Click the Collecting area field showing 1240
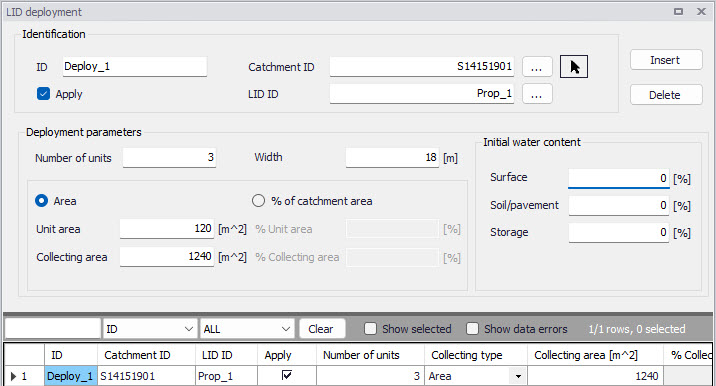This screenshot has height=386, width=716. point(167,257)
